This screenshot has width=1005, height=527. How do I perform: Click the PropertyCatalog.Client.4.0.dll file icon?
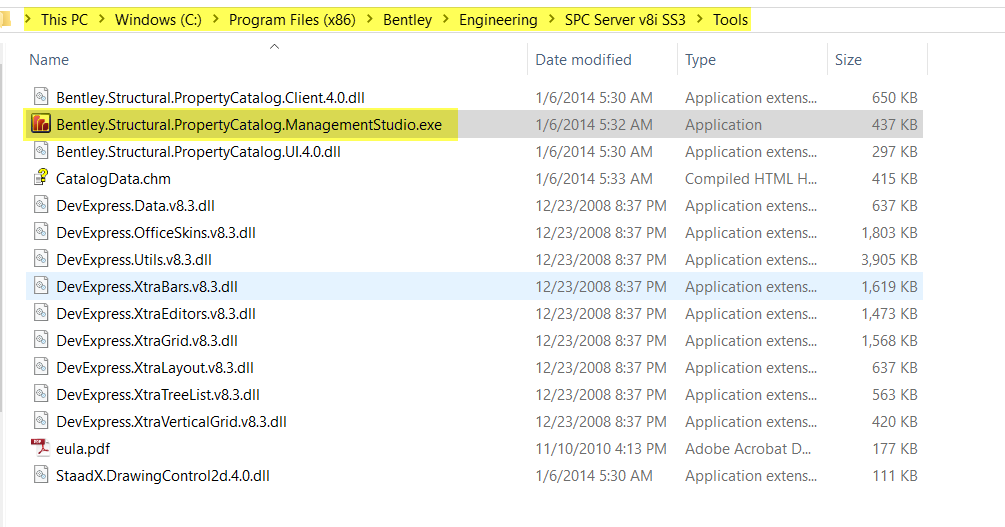pos(40,97)
